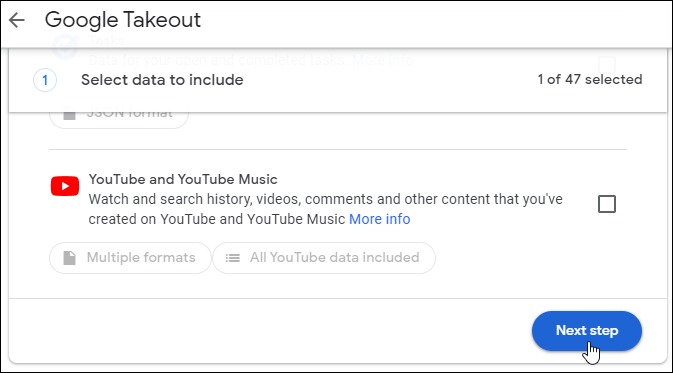673x373 pixels.
Task: Check the YouTube and YouTube Music checkbox
Action: (607, 204)
